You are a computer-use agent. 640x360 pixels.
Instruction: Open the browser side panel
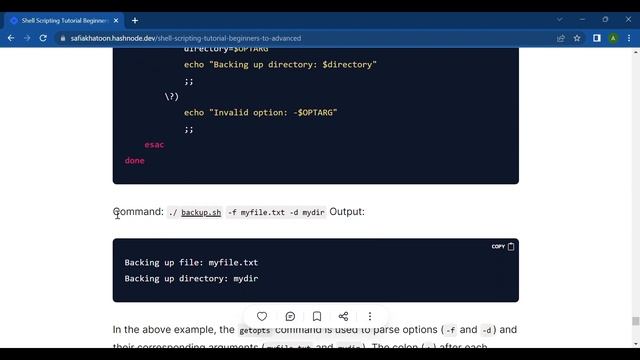(597, 38)
